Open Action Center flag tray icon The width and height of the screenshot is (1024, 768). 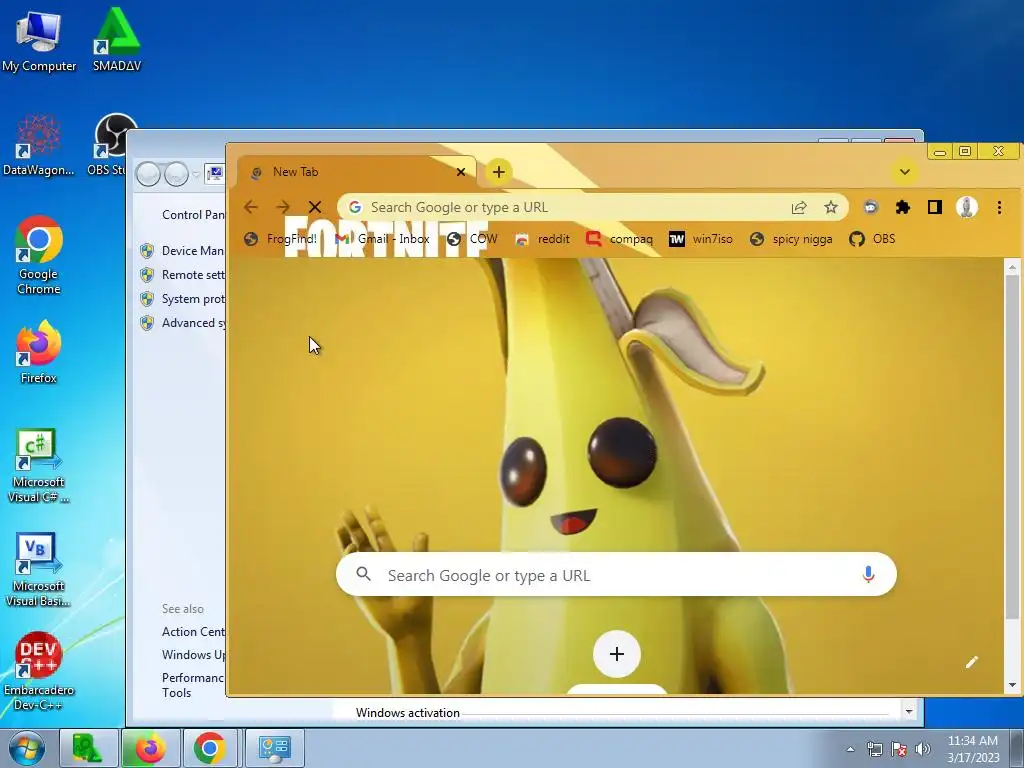pyautogui.click(x=899, y=749)
